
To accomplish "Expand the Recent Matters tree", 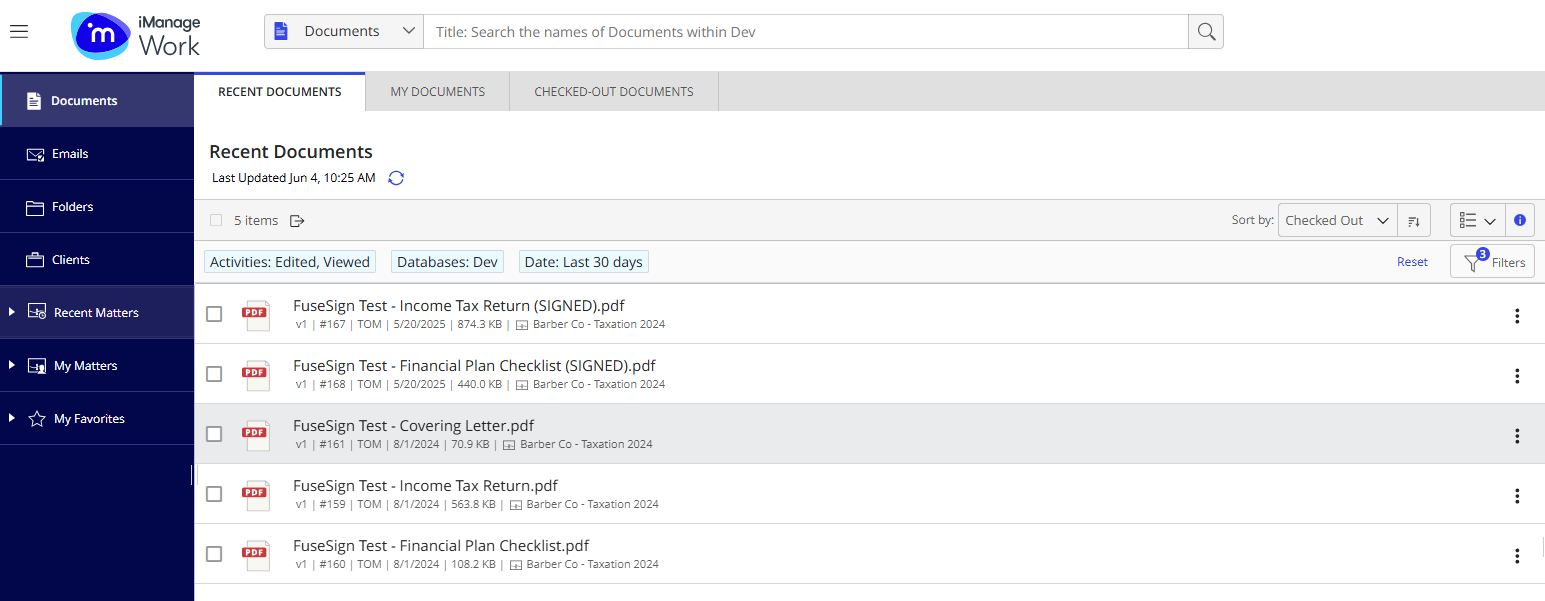I will tap(12, 313).
